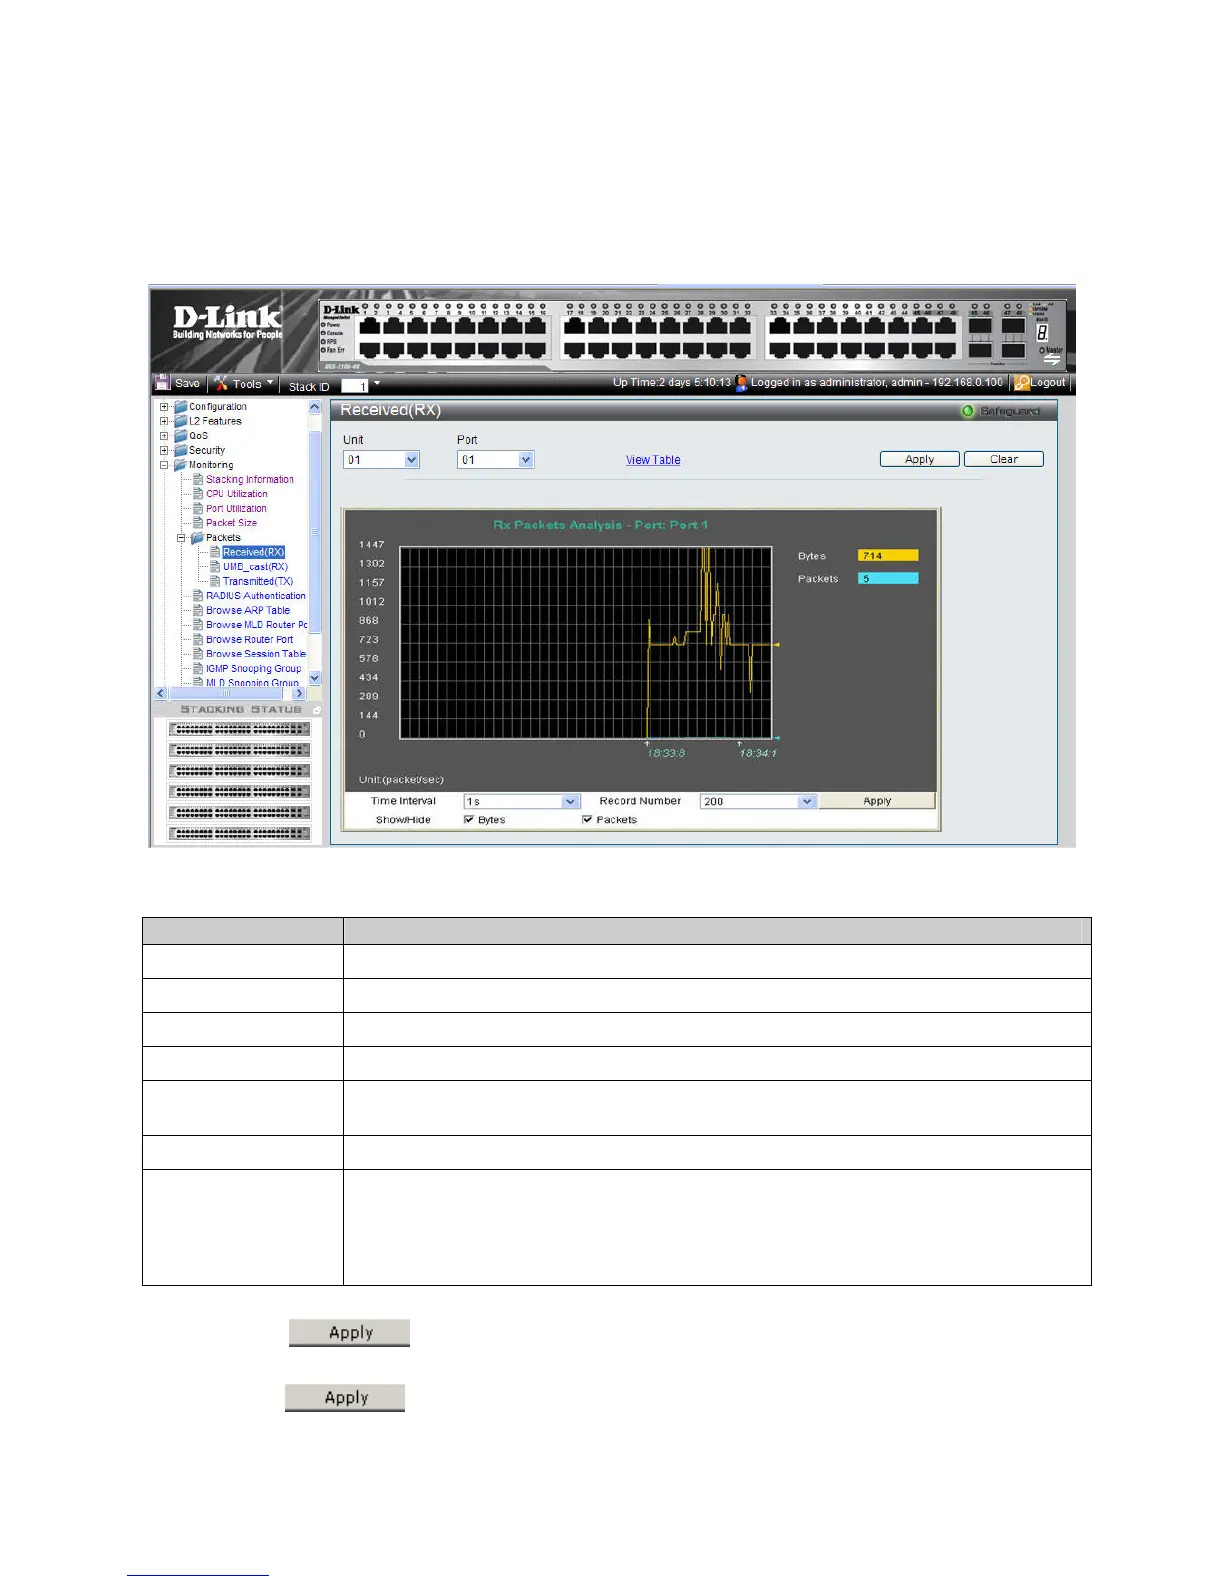The image size is (1224, 1584).
Task: Click the Port Utilization page icon
Action: 198,509
